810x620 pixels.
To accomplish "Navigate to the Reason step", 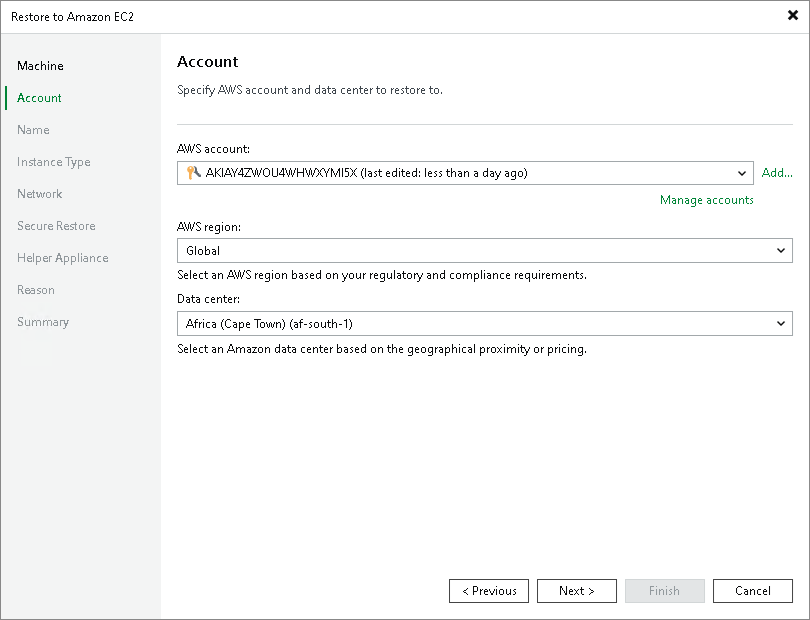I will point(36,289).
